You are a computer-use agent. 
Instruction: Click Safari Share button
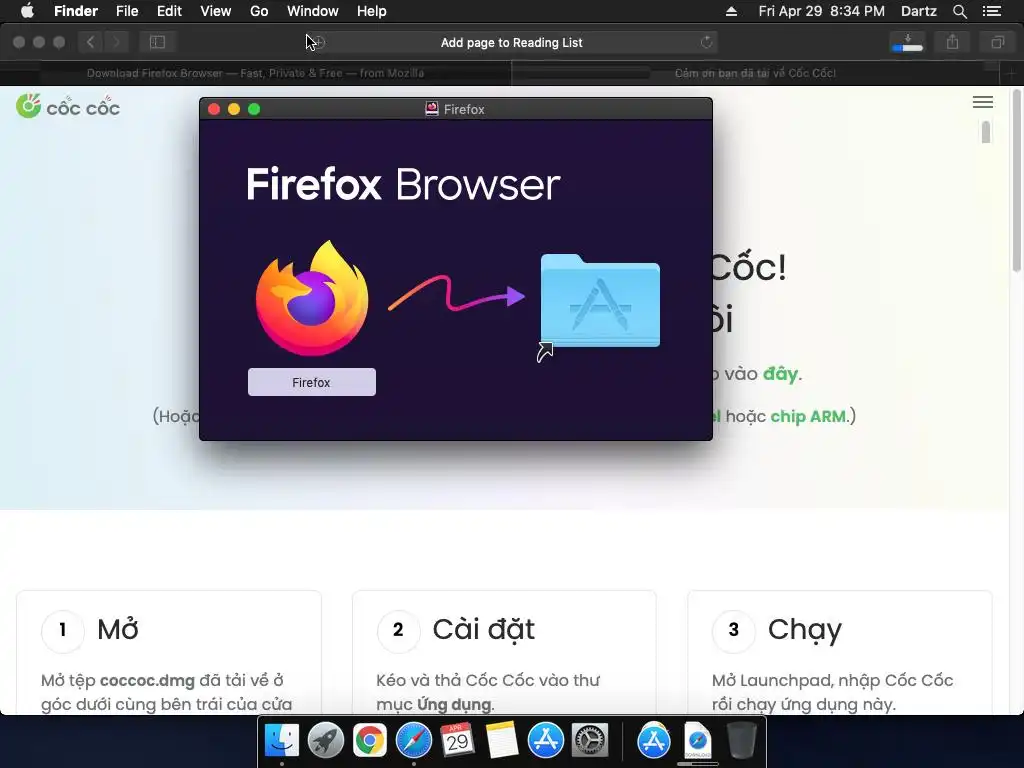tap(953, 42)
